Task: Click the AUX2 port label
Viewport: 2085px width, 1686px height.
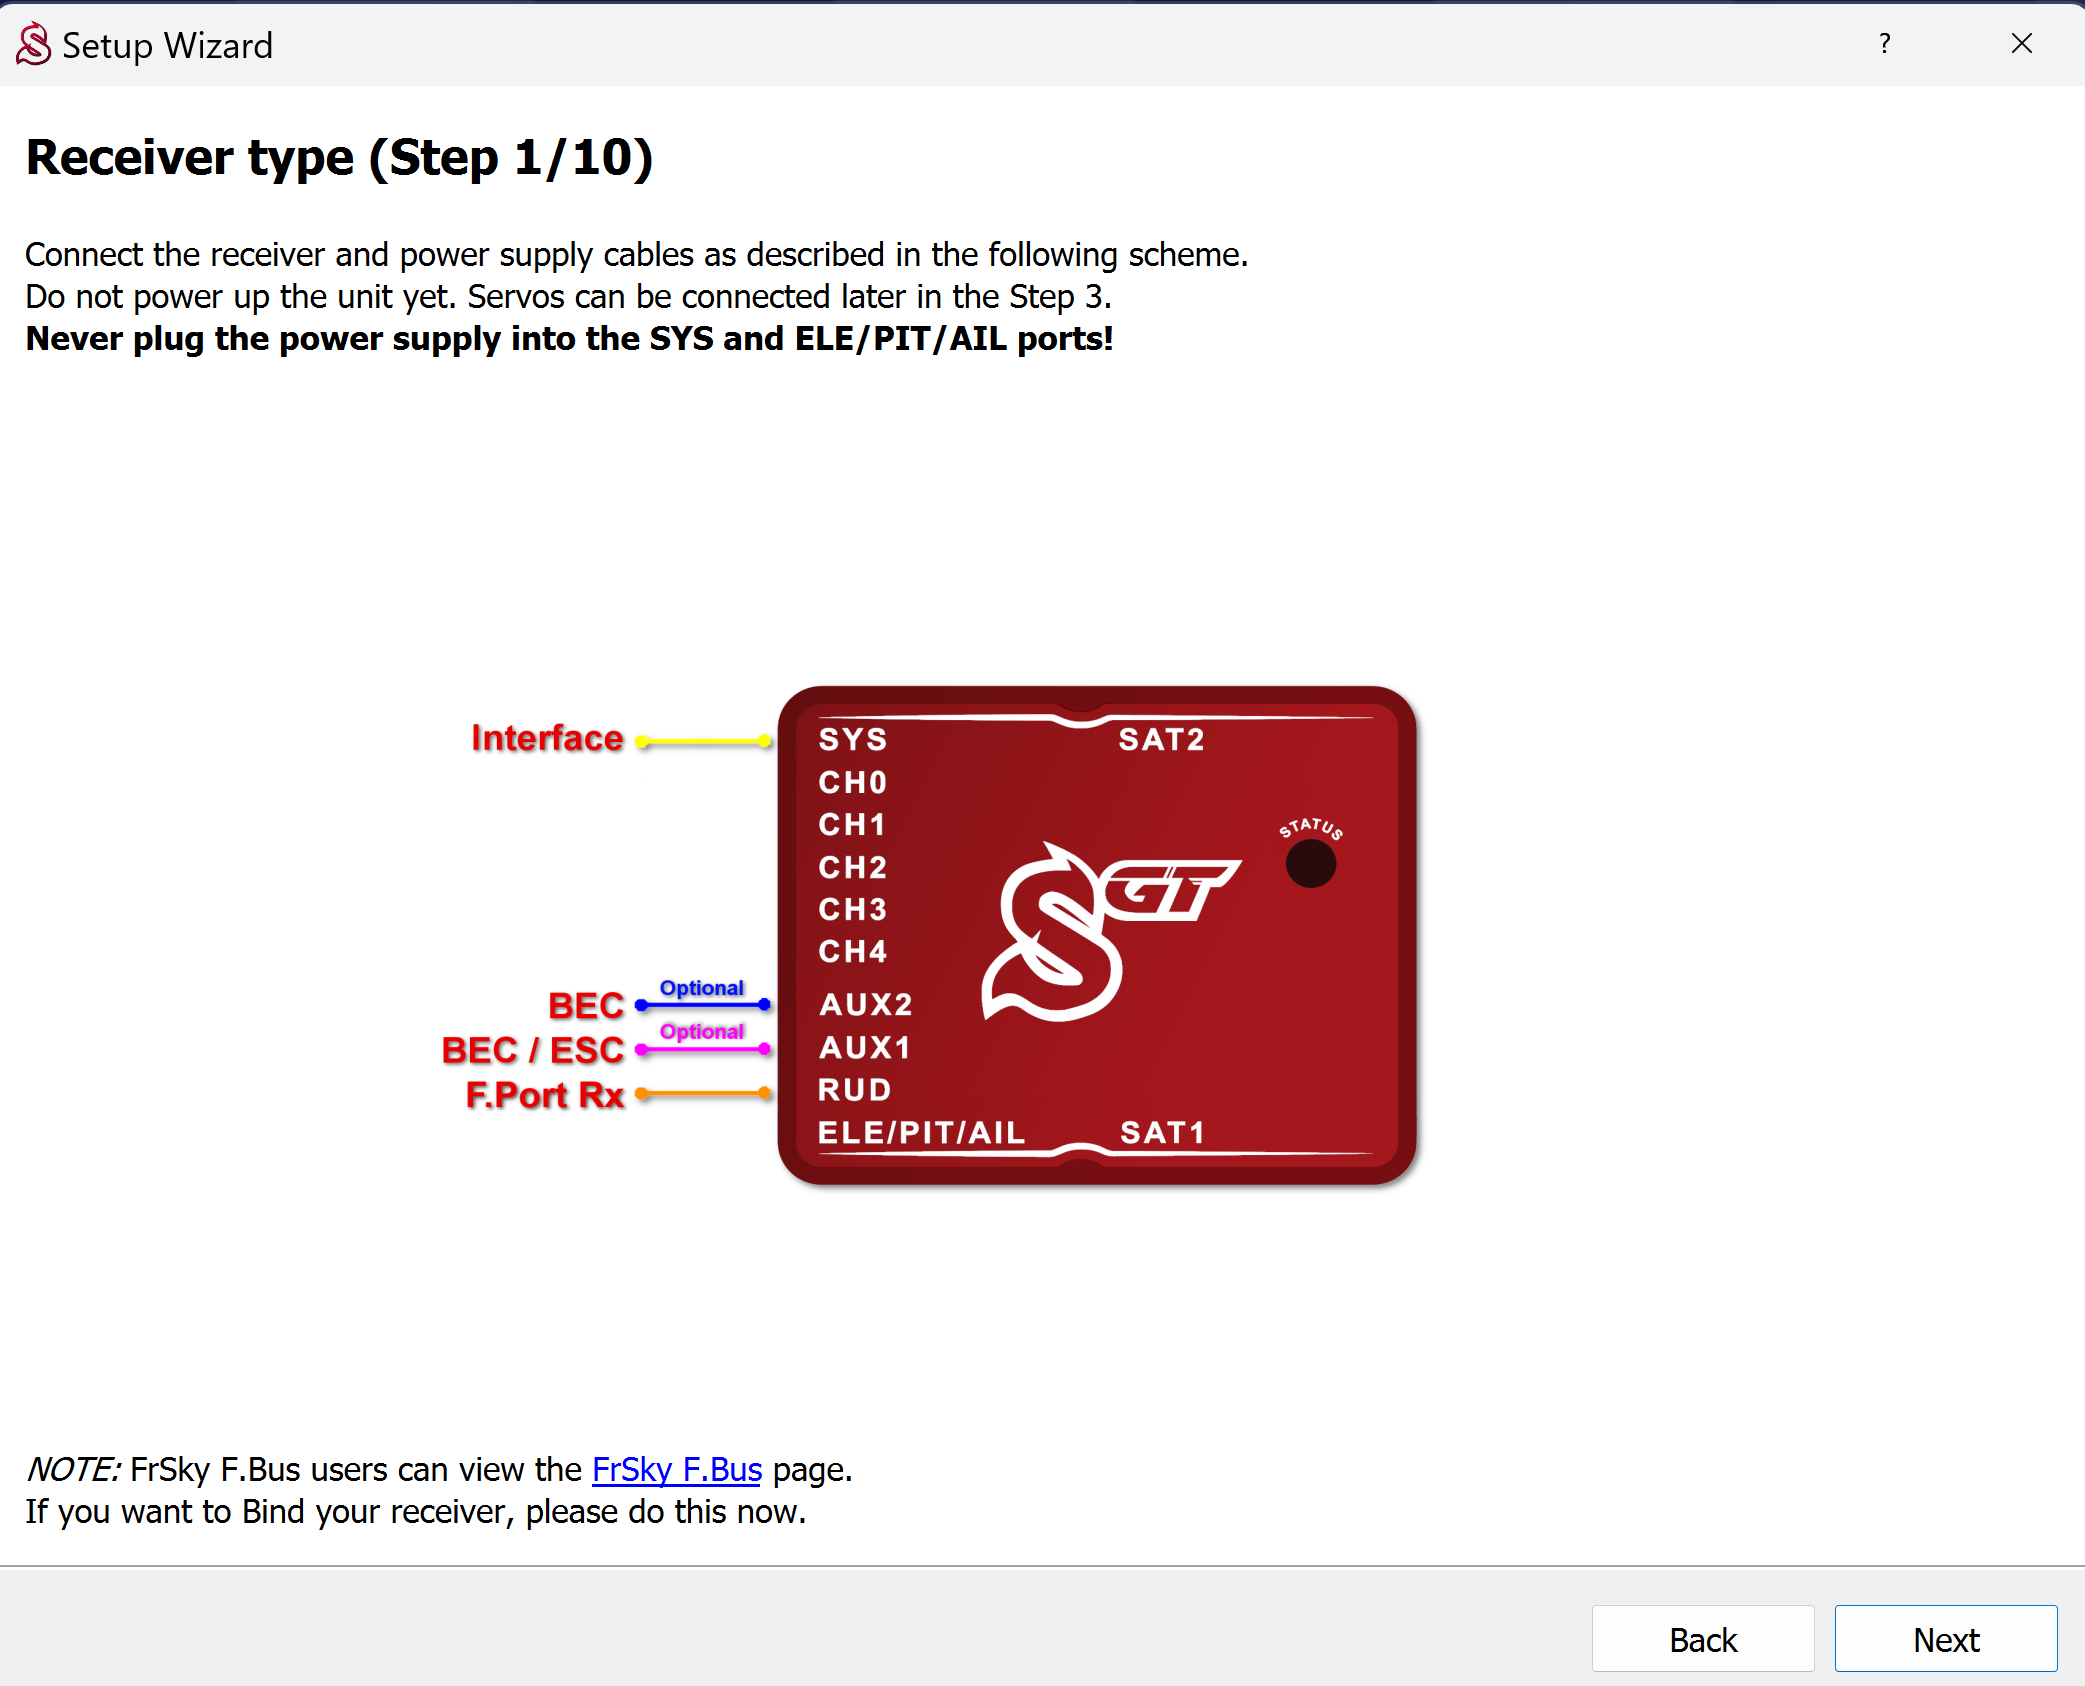Action: tap(865, 1004)
